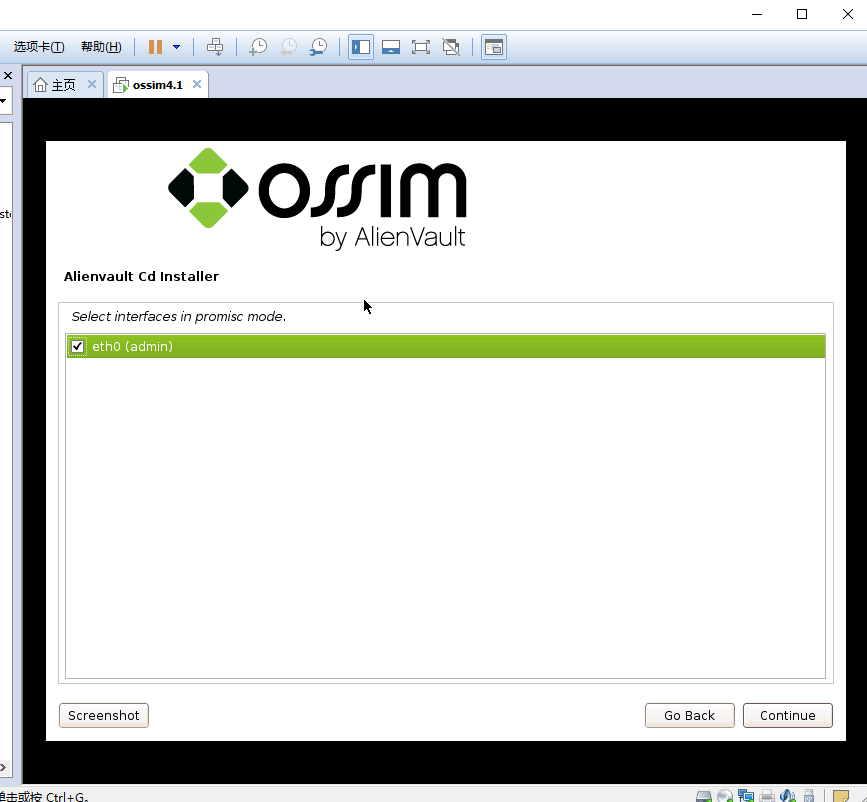Close the ossim4.1 tab
The image size is (867, 802).
coord(197,84)
